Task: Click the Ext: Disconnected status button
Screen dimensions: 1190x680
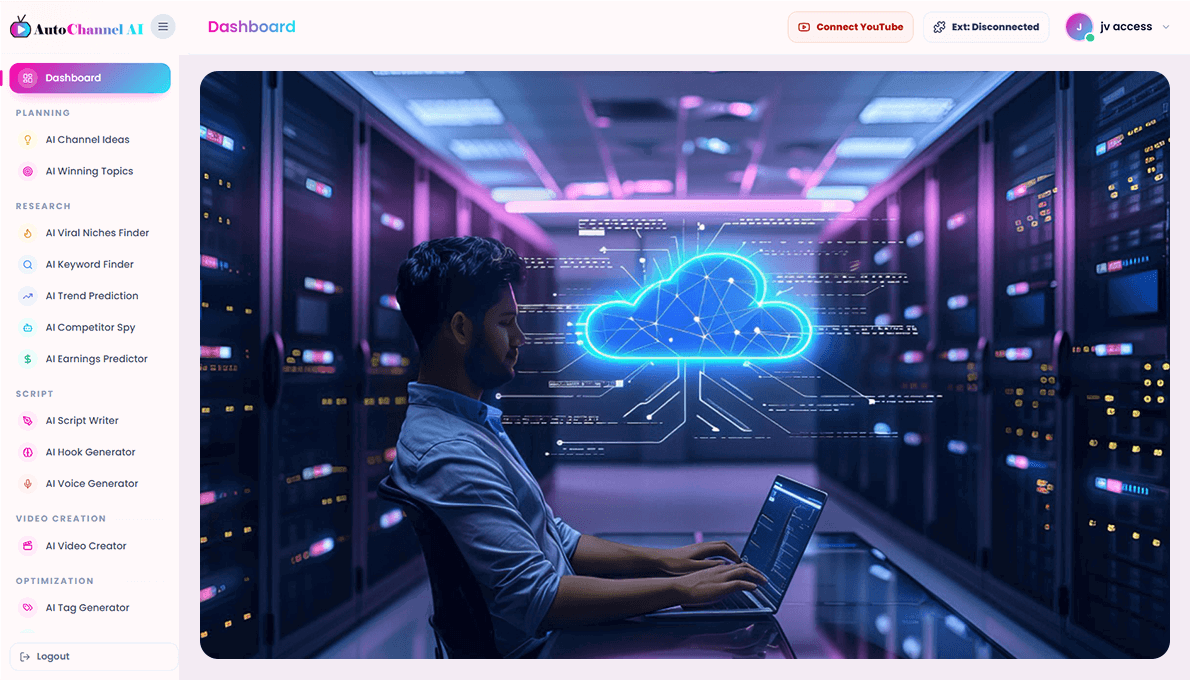Action: 986,27
